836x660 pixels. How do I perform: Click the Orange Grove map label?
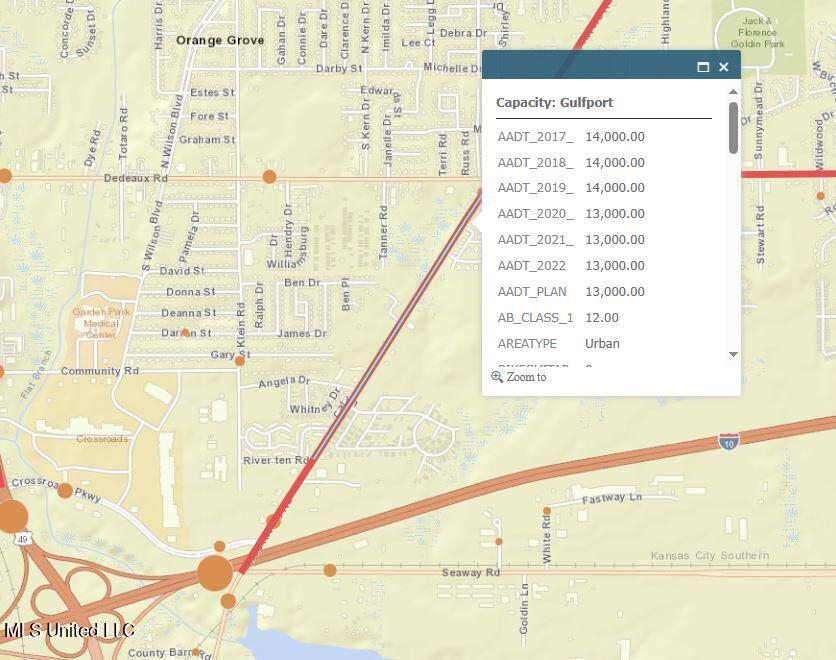[220, 41]
